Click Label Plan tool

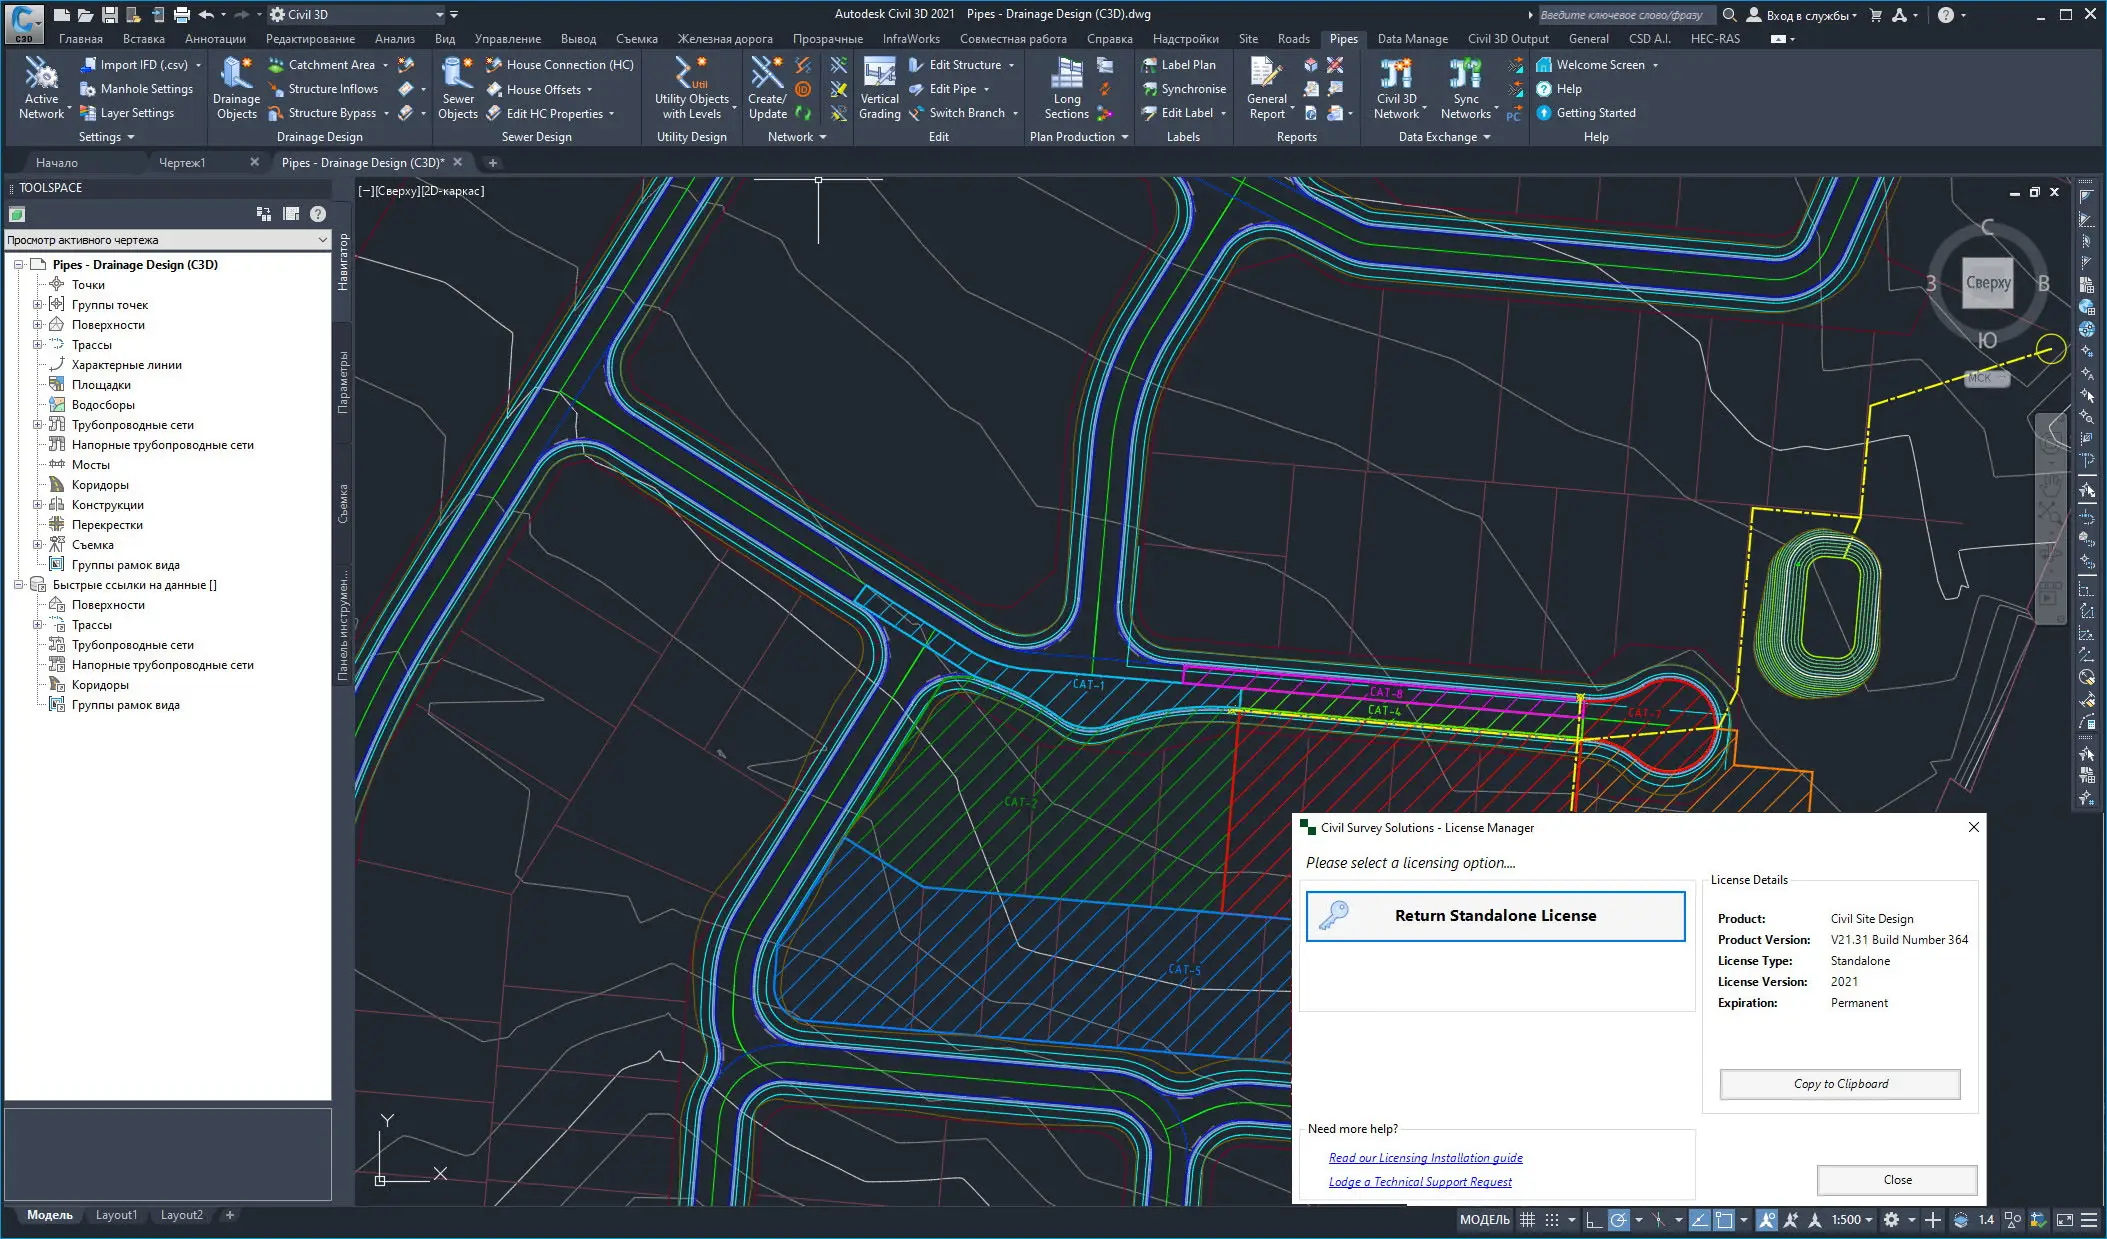click(1179, 65)
